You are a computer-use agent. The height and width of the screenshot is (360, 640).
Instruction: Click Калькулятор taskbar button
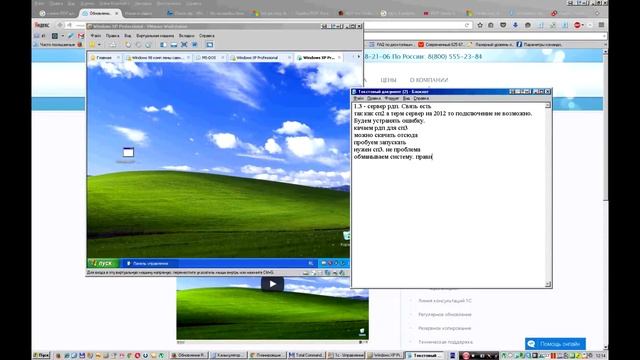point(228,356)
